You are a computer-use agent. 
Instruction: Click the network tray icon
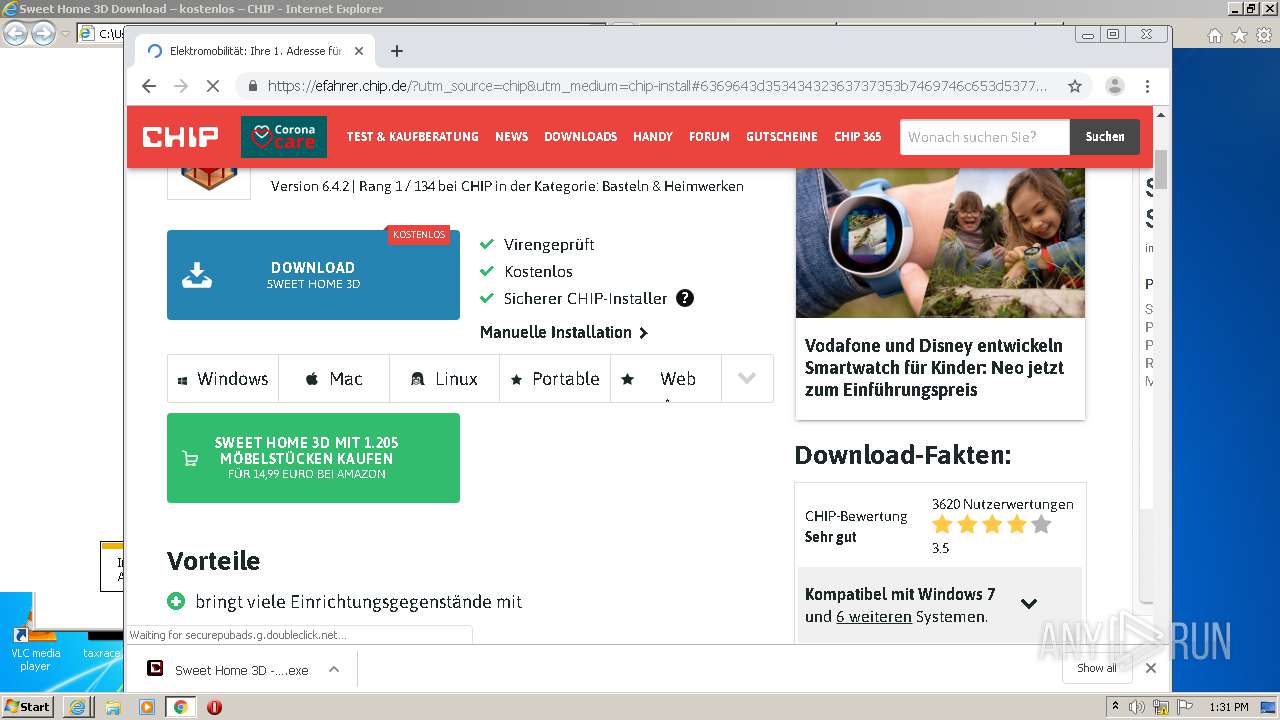click(1161, 707)
